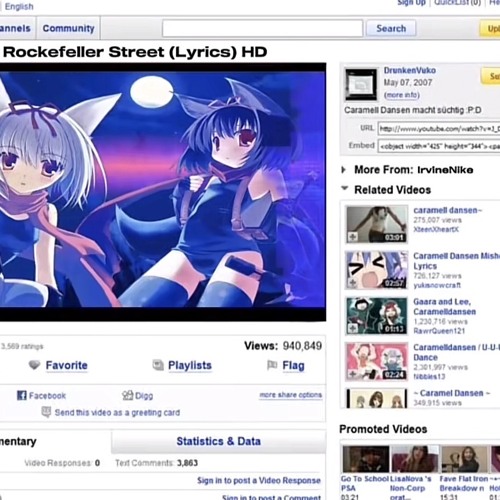Viewport: 500px width, 500px height.
Task: Click the Favorite heart icon
Action: 34,365
